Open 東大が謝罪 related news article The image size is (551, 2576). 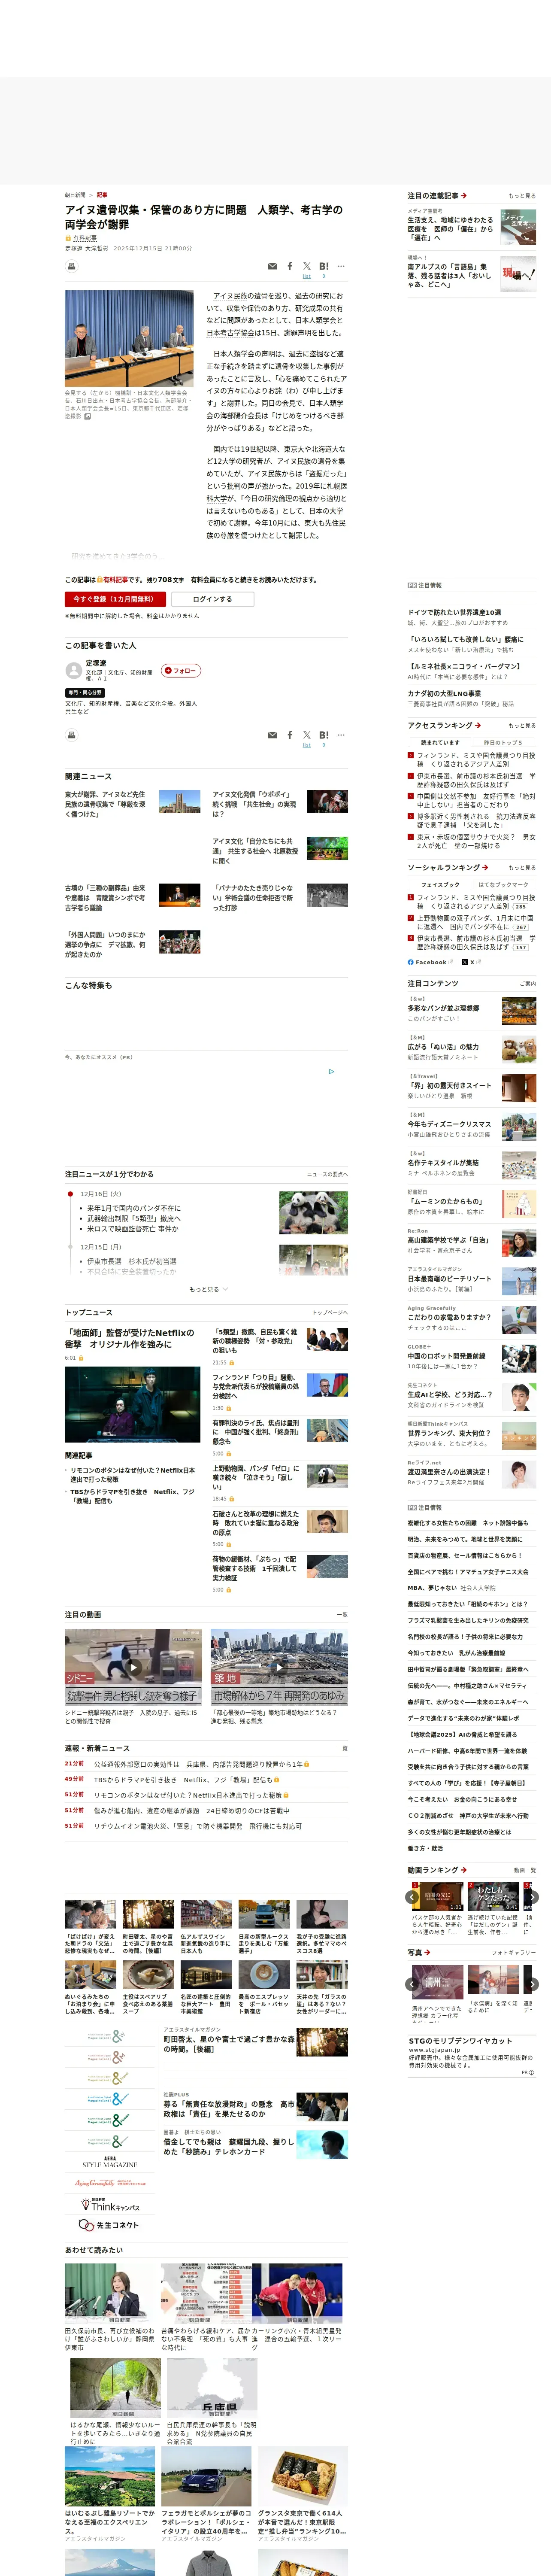[105, 804]
